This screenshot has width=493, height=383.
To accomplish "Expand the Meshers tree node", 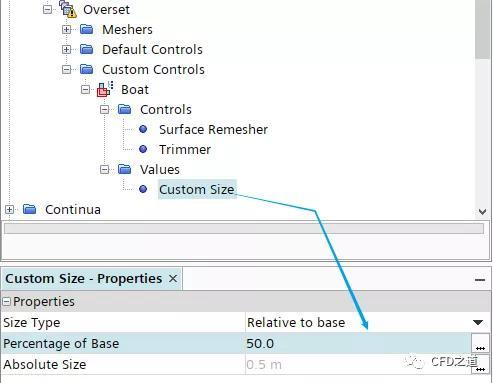I will pos(66,29).
